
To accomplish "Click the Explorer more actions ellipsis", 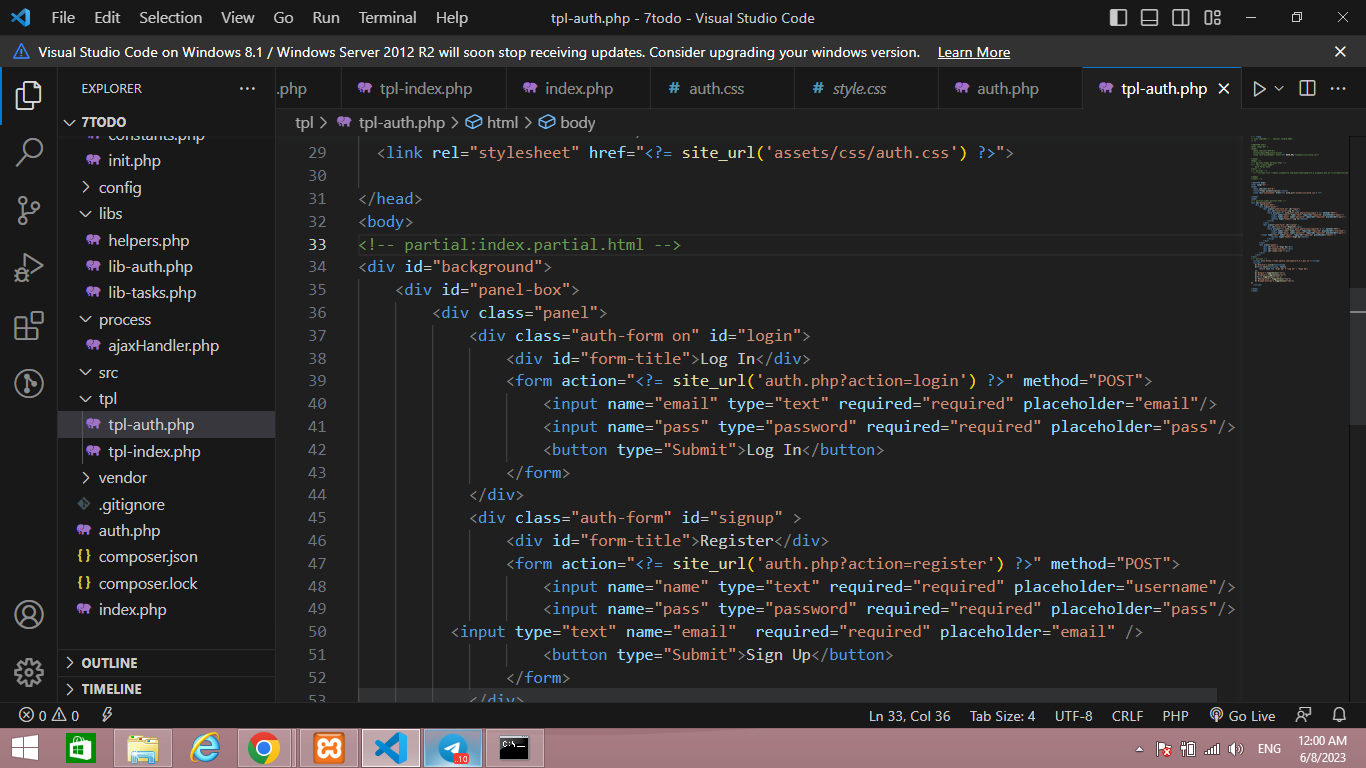I will [247, 89].
